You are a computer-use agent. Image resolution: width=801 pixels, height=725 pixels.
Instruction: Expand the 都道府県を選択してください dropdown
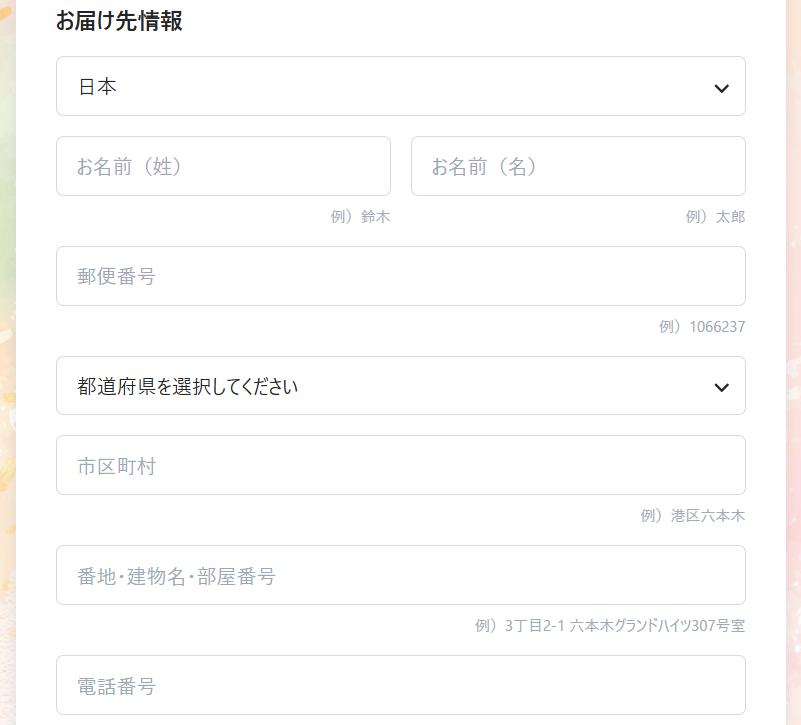click(400, 386)
